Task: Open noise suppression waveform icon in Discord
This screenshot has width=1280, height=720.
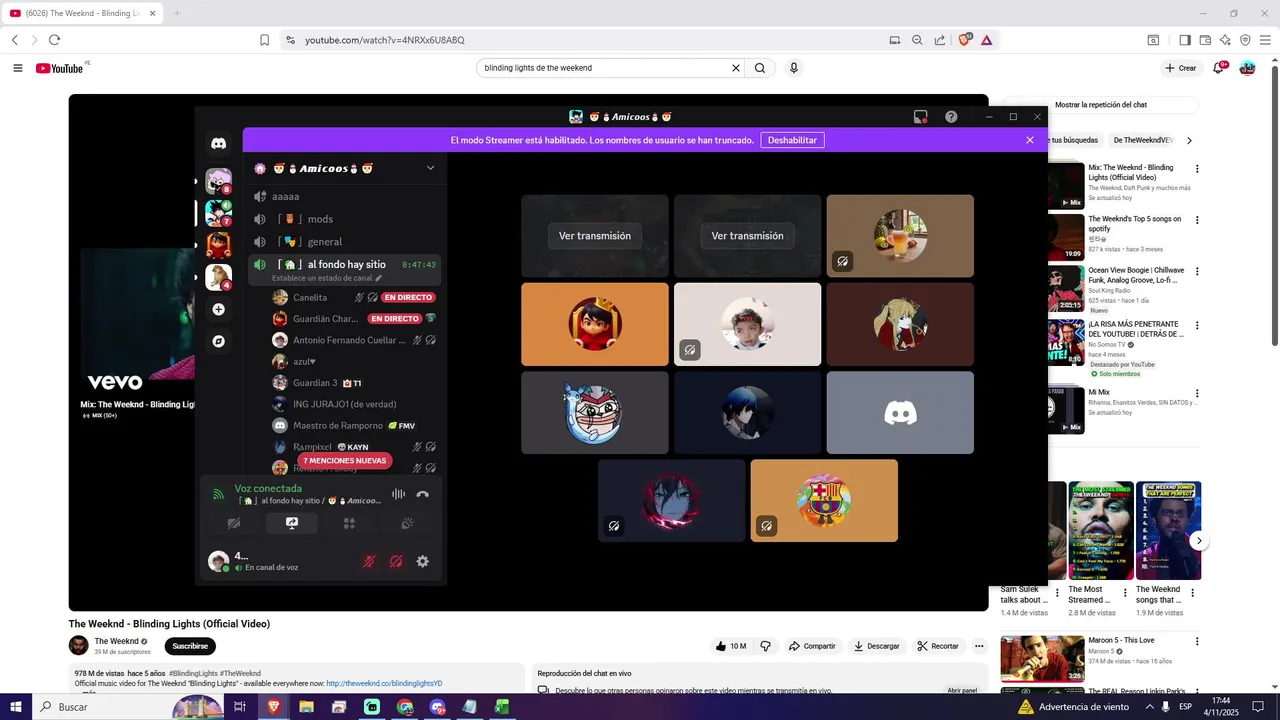Action: 398,494
